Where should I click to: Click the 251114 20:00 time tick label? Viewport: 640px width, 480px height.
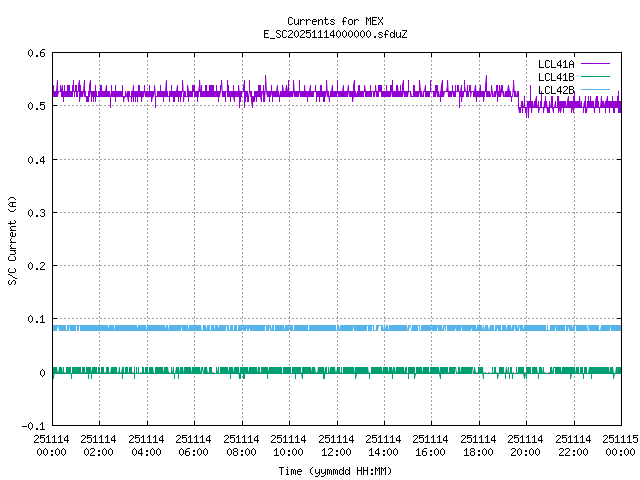coord(526,445)
